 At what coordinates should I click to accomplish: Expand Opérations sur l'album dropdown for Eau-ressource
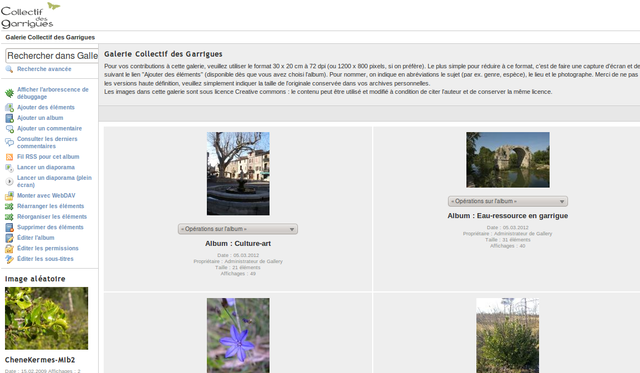coord(508,201)
